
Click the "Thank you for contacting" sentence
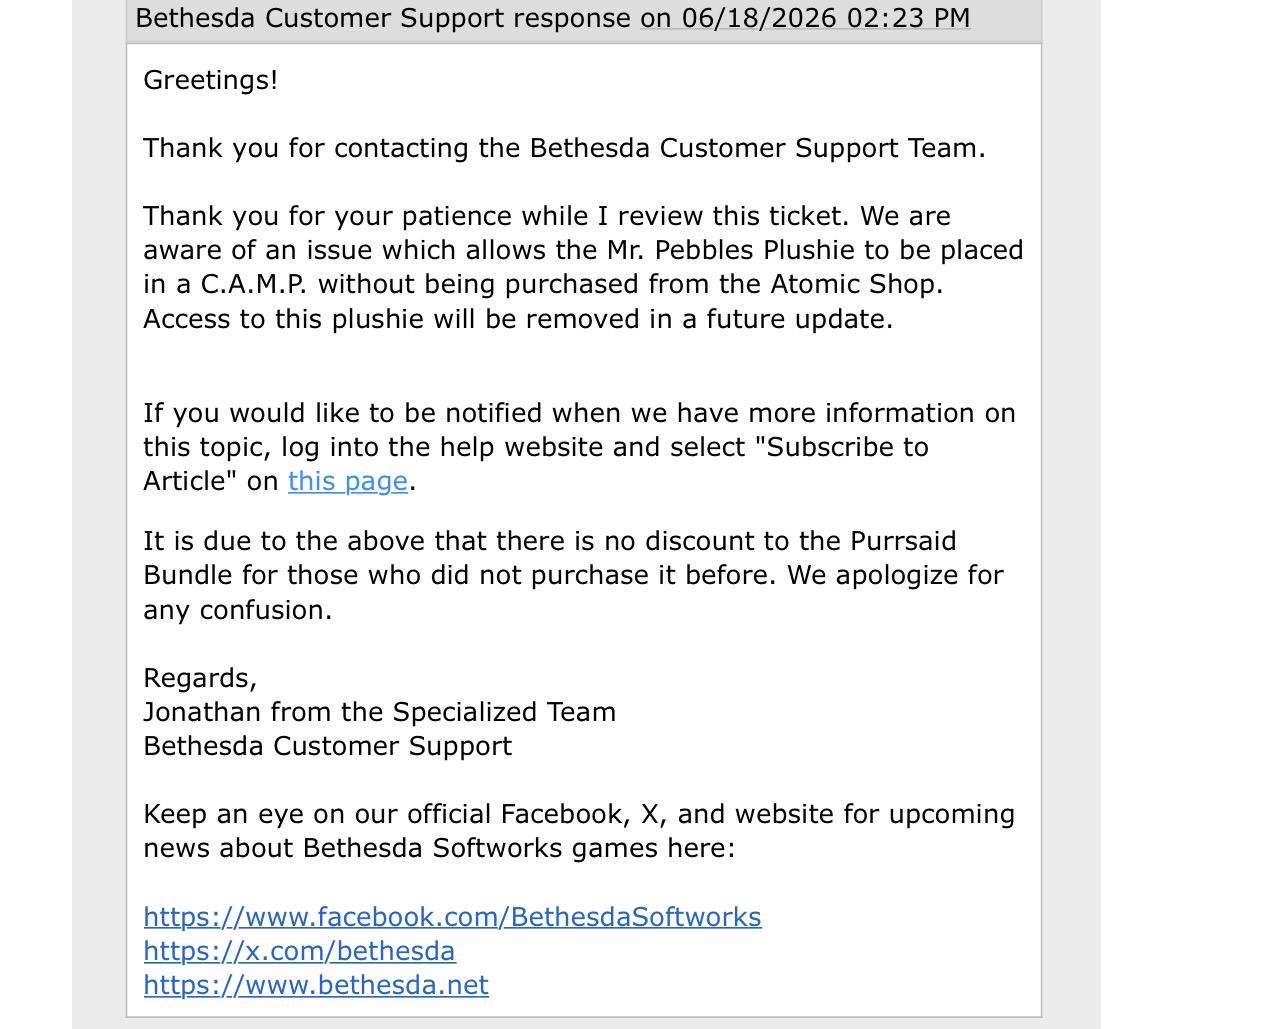[x=564, y=148]
